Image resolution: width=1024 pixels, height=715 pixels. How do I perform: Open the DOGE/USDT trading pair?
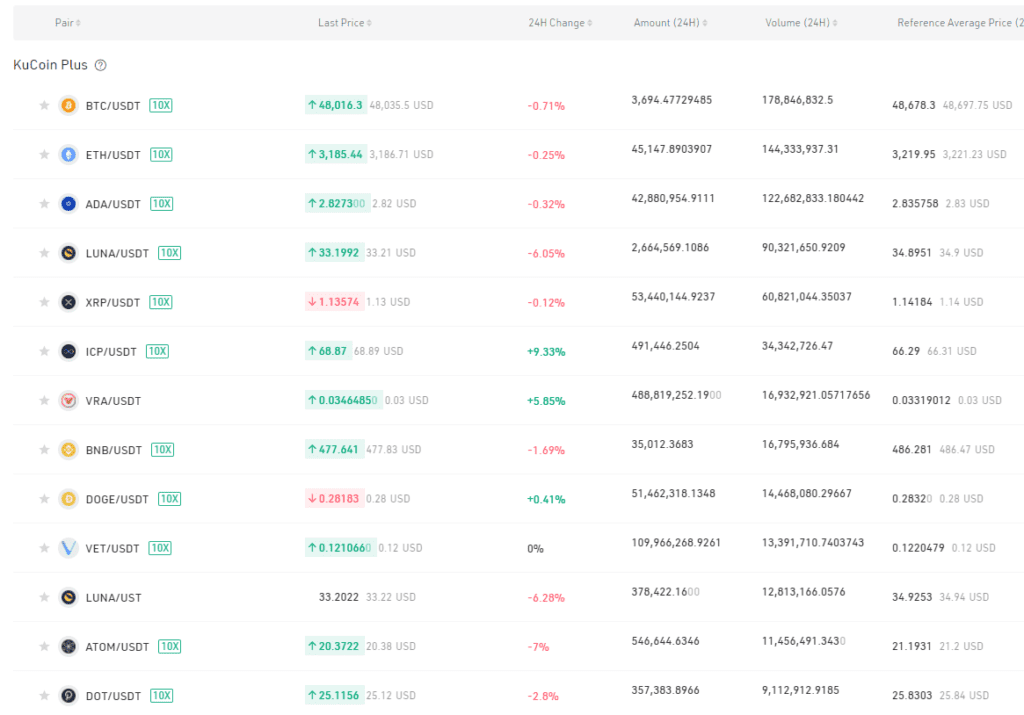click(117, 500)
